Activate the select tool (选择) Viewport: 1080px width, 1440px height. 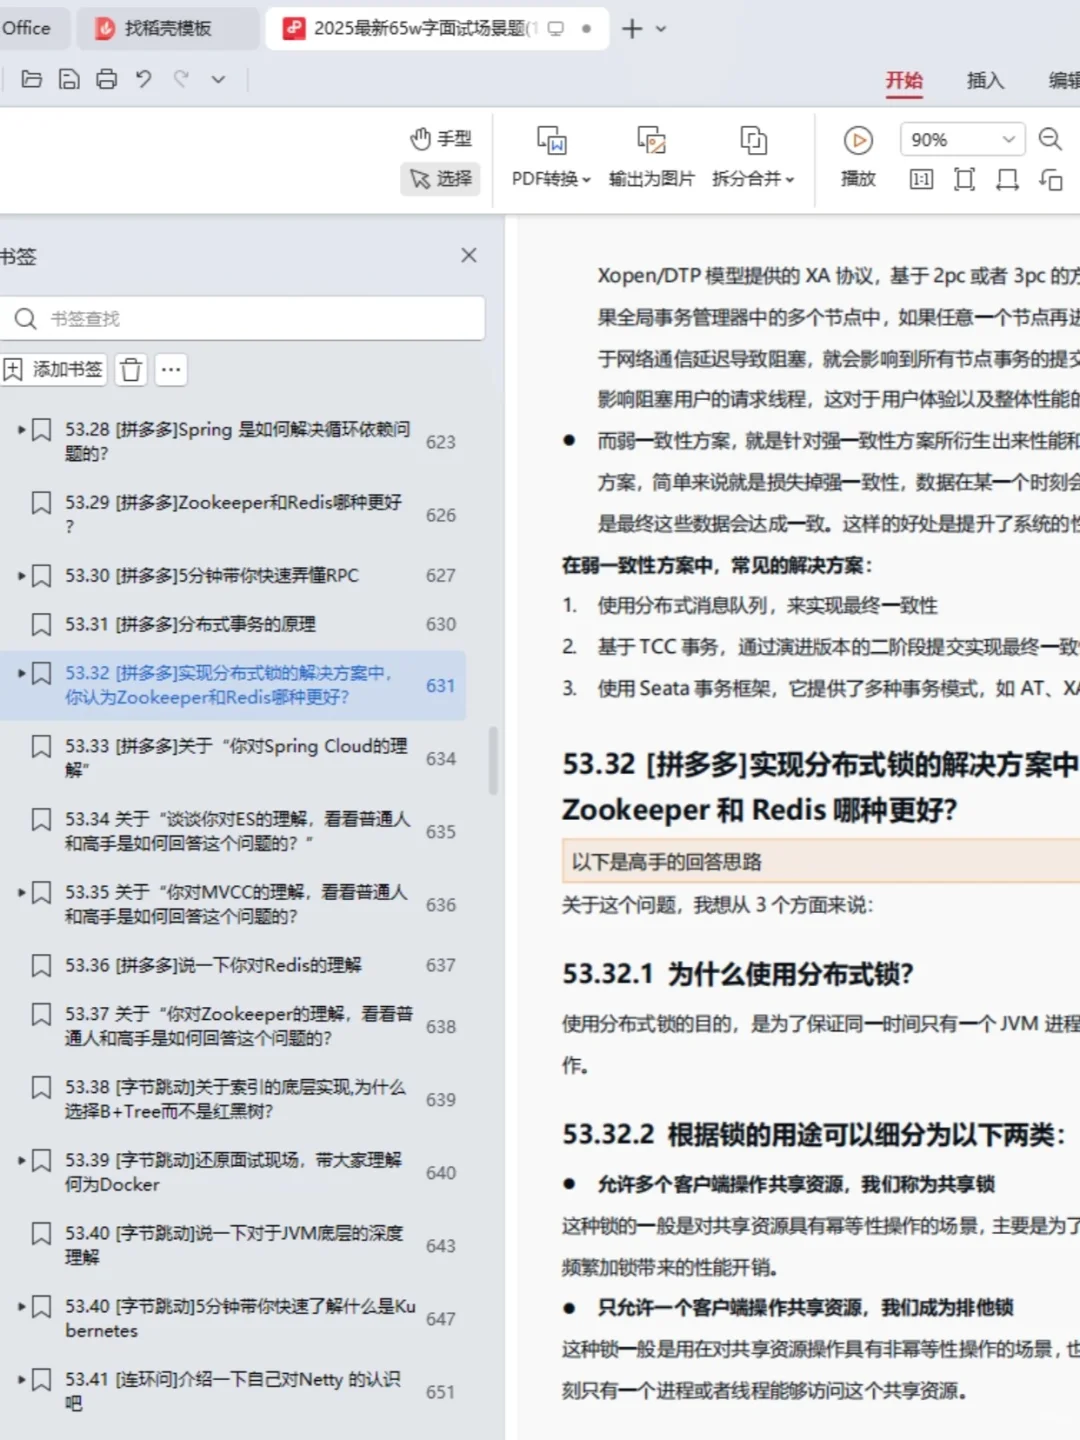coord(441,178)
